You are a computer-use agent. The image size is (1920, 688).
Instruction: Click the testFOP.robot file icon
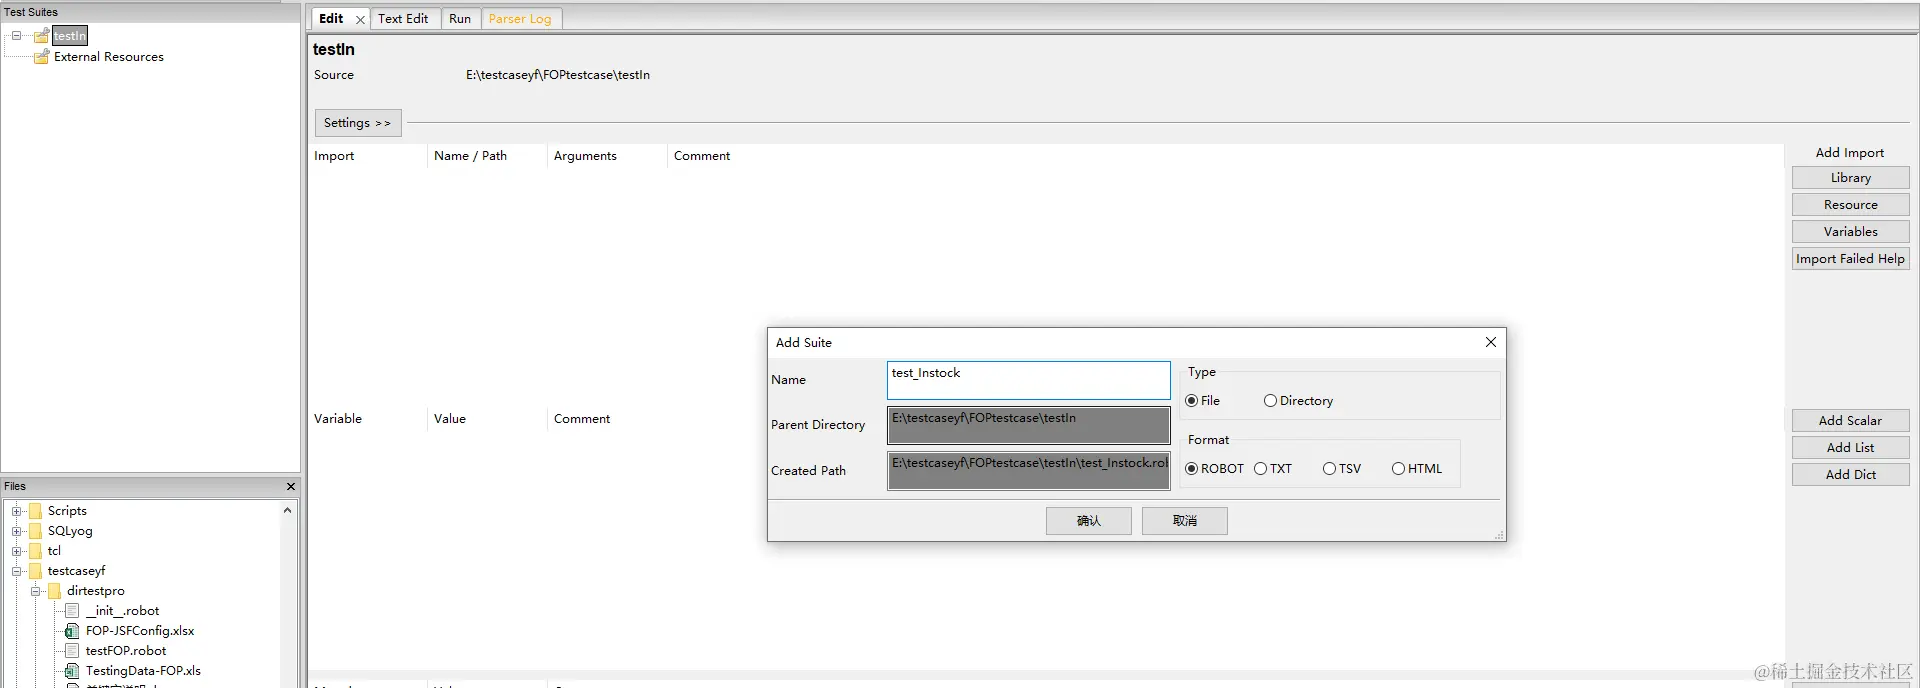coord(72,651)
